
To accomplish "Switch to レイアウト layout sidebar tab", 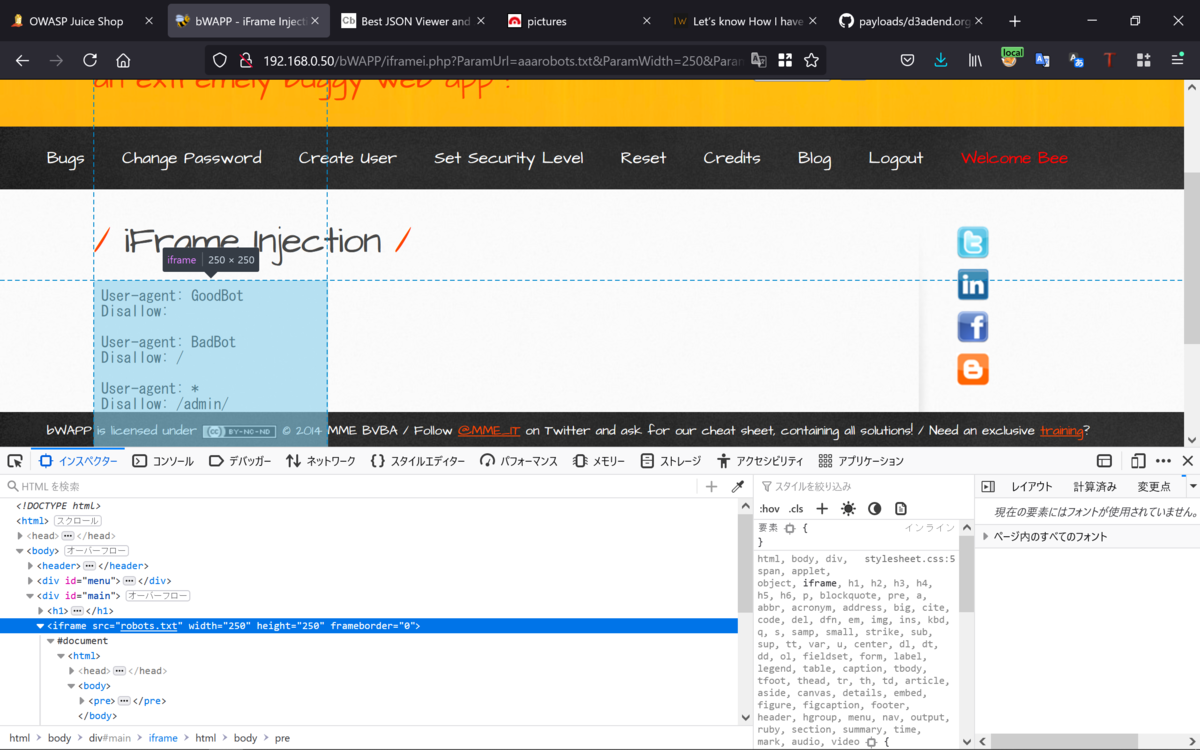I will coord(1032,486).
